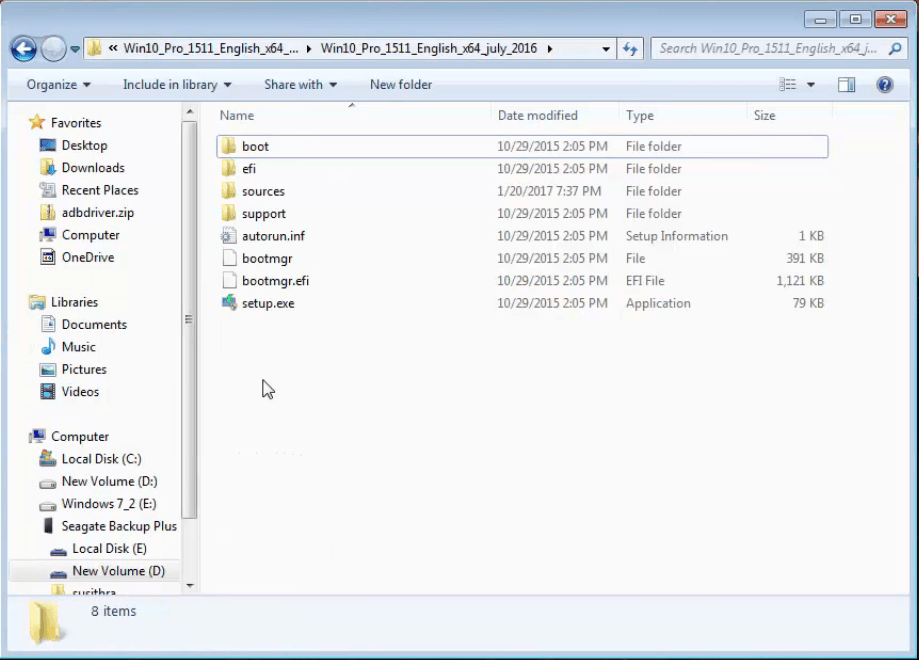919x660 pixels.
Task: Open the Pictures library
Action: pos(84,369)
